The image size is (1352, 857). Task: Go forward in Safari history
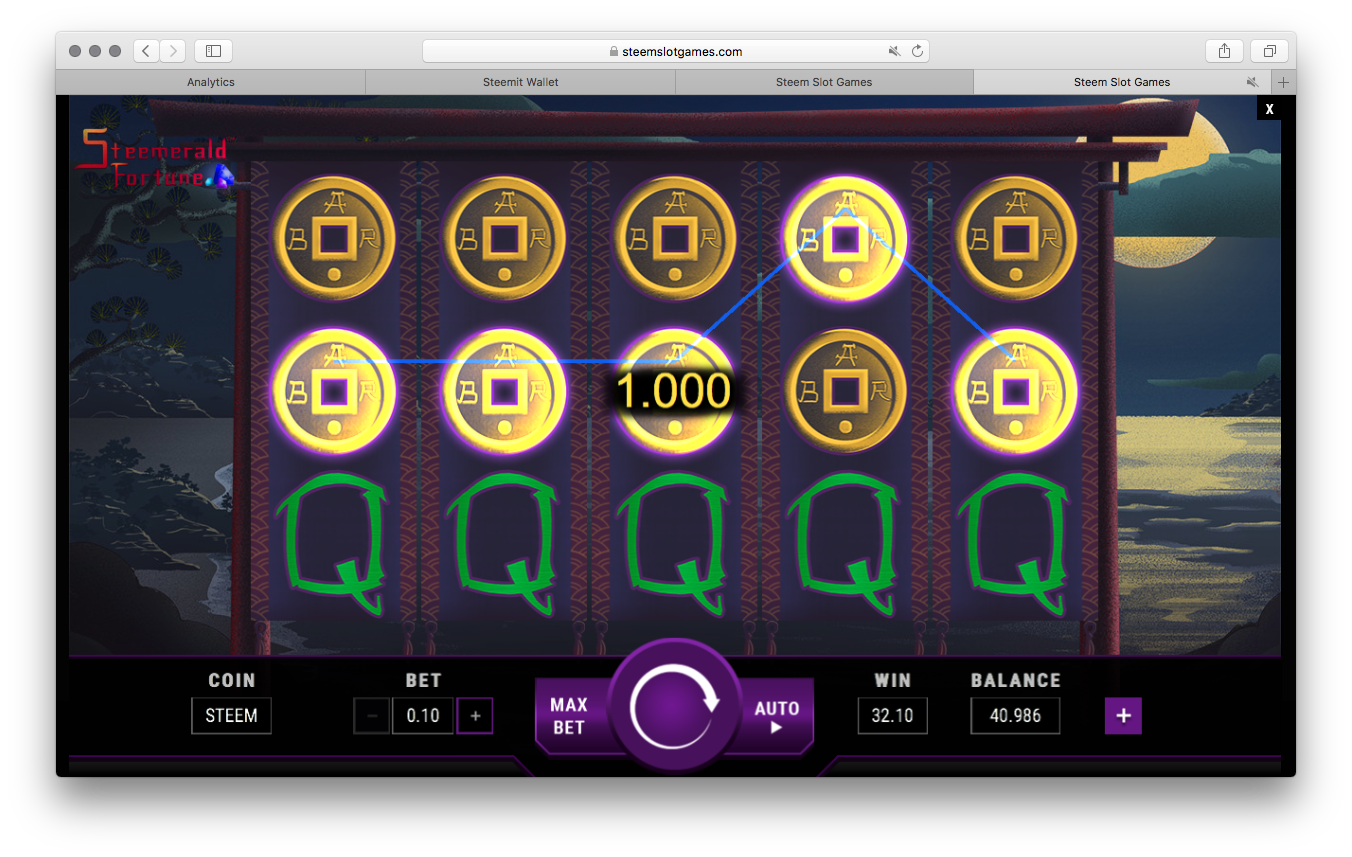[x=173, y=51]
